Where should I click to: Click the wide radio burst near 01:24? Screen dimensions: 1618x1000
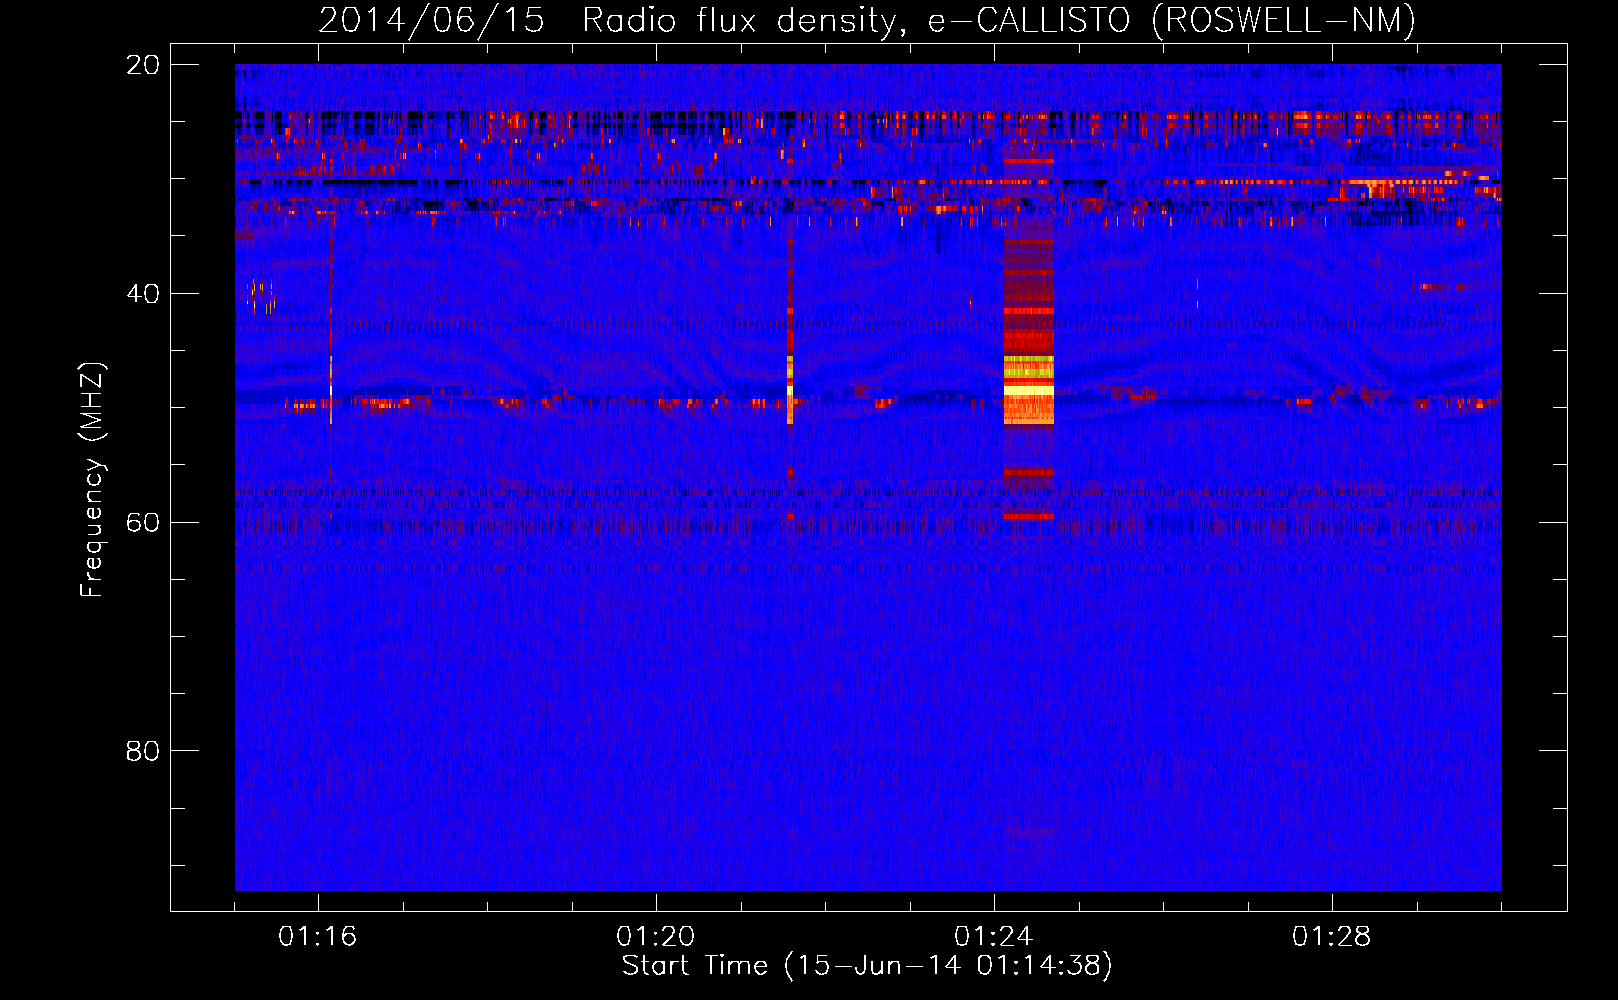[x=1028, y=340]
